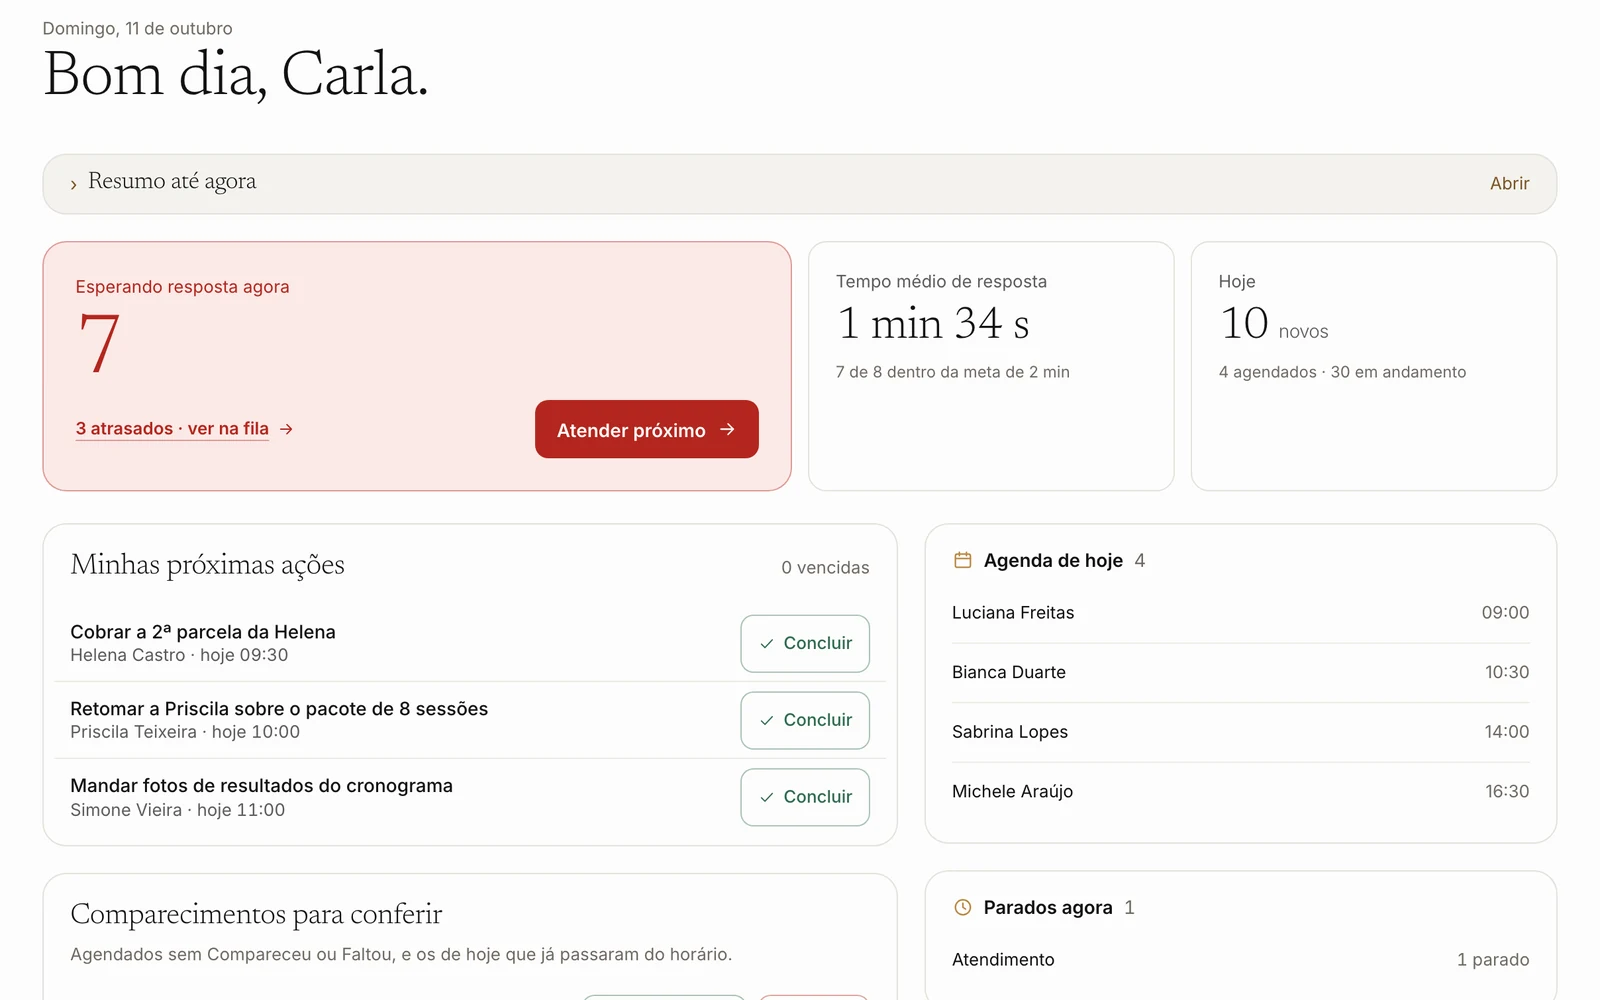The height and width of the screenshot is (1000, 1600).
Task: Open task Mandar fotos de resultados do cronograma
Action: pos(261,786)
